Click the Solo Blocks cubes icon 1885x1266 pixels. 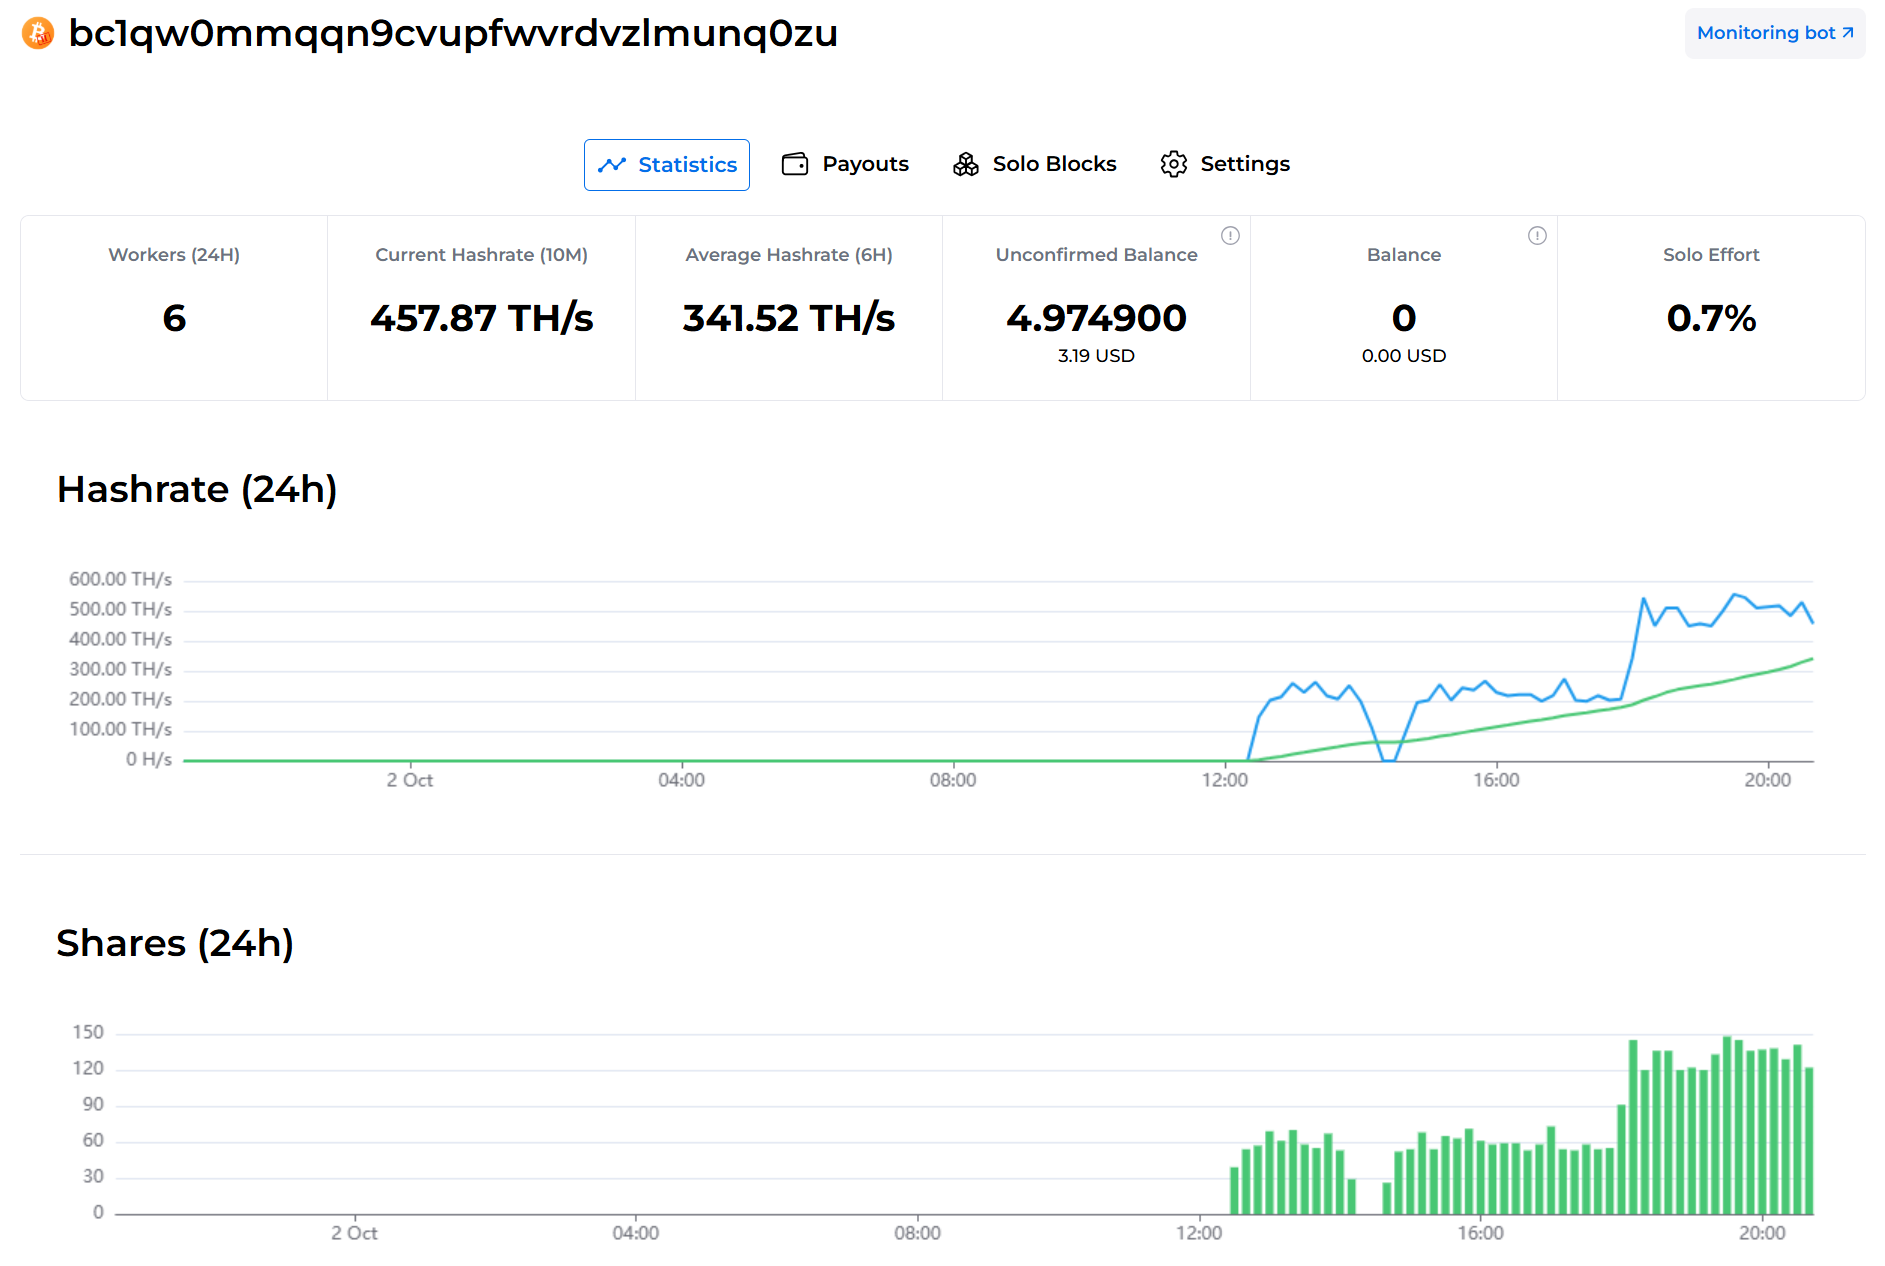[966, 164]
